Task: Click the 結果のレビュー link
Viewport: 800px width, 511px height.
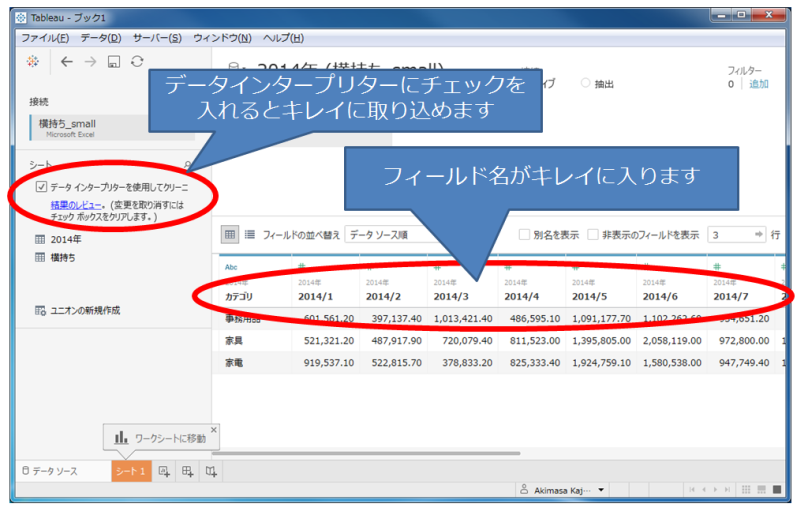Action: (x=76, y=205)
